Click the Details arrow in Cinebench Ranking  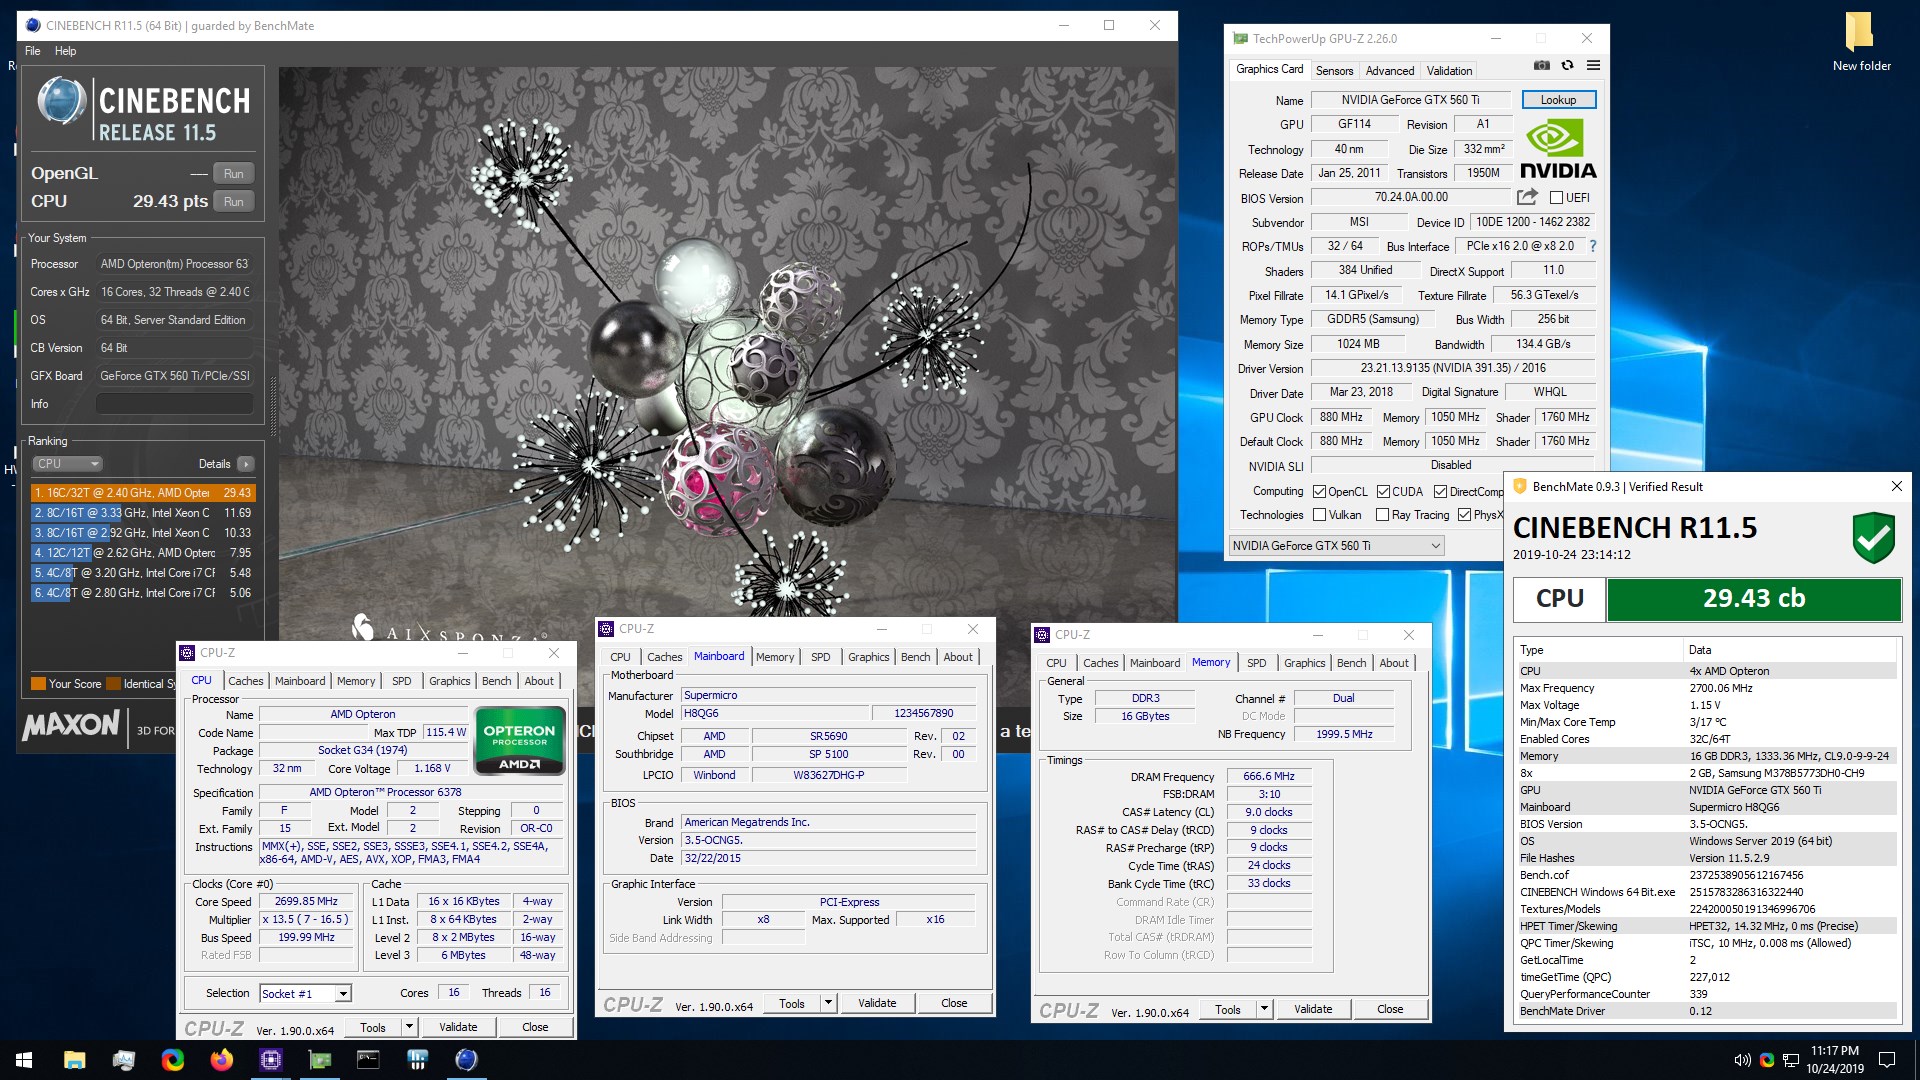coord(246,464)
